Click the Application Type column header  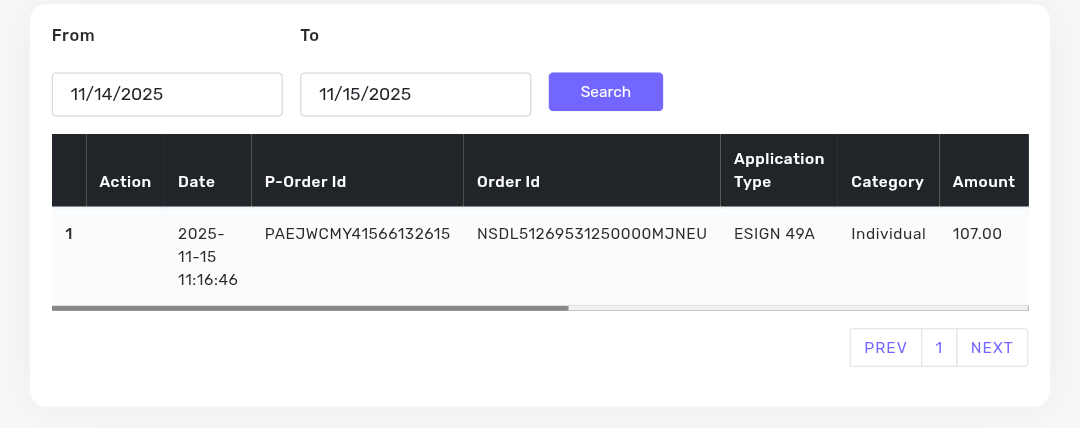pyautogui.click(x=779, y=171)
